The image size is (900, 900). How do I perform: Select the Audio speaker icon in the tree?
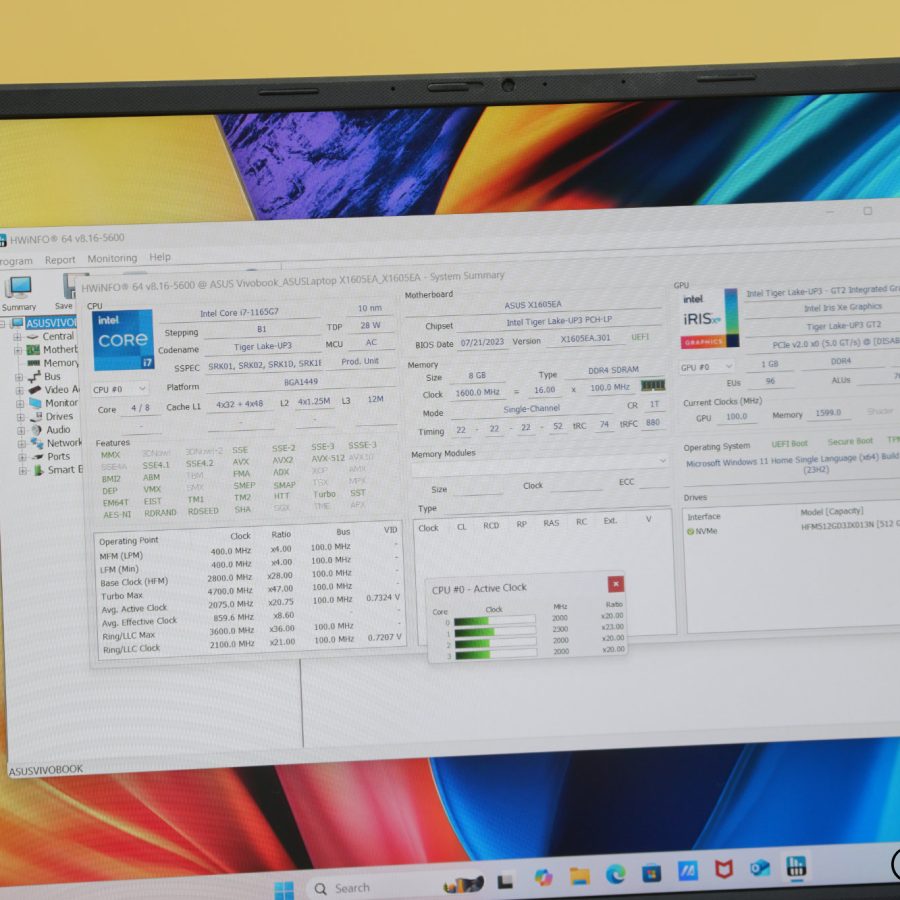(37, 430)
